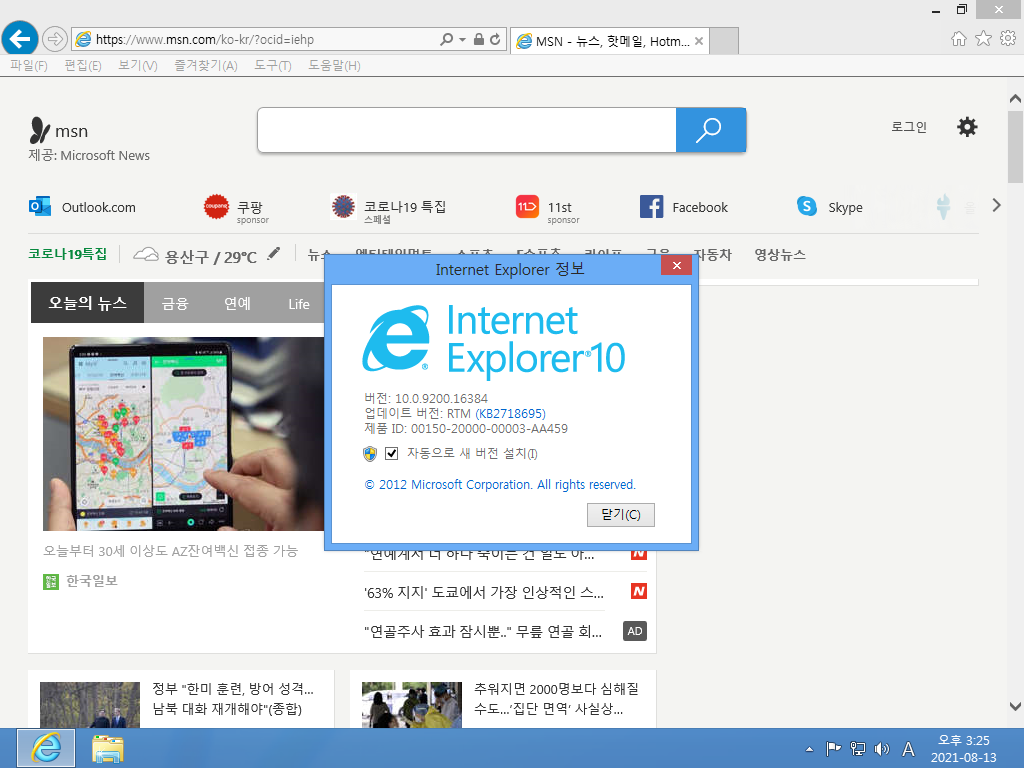Open the 영상뉴스 navigation item
This screenshot has width=1024, height=768.
[780, 255]
